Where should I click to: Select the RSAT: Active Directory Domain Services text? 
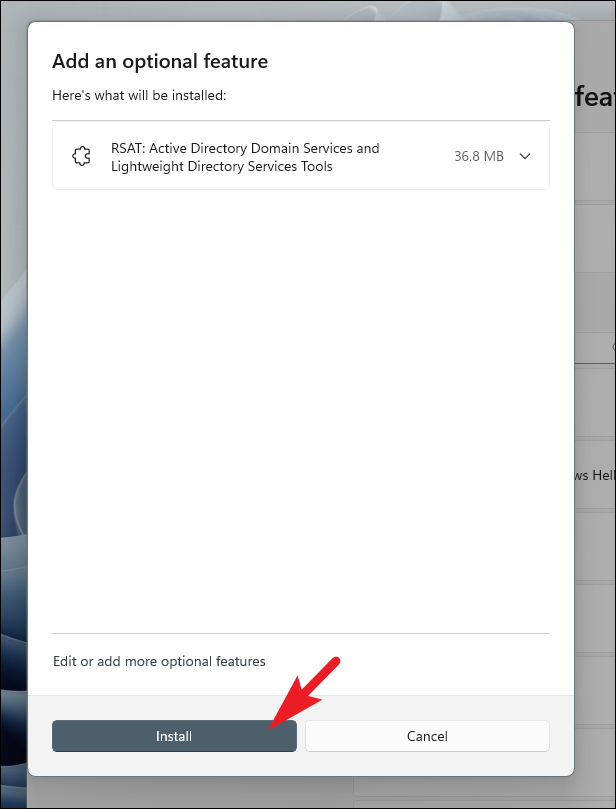point(245,157)
